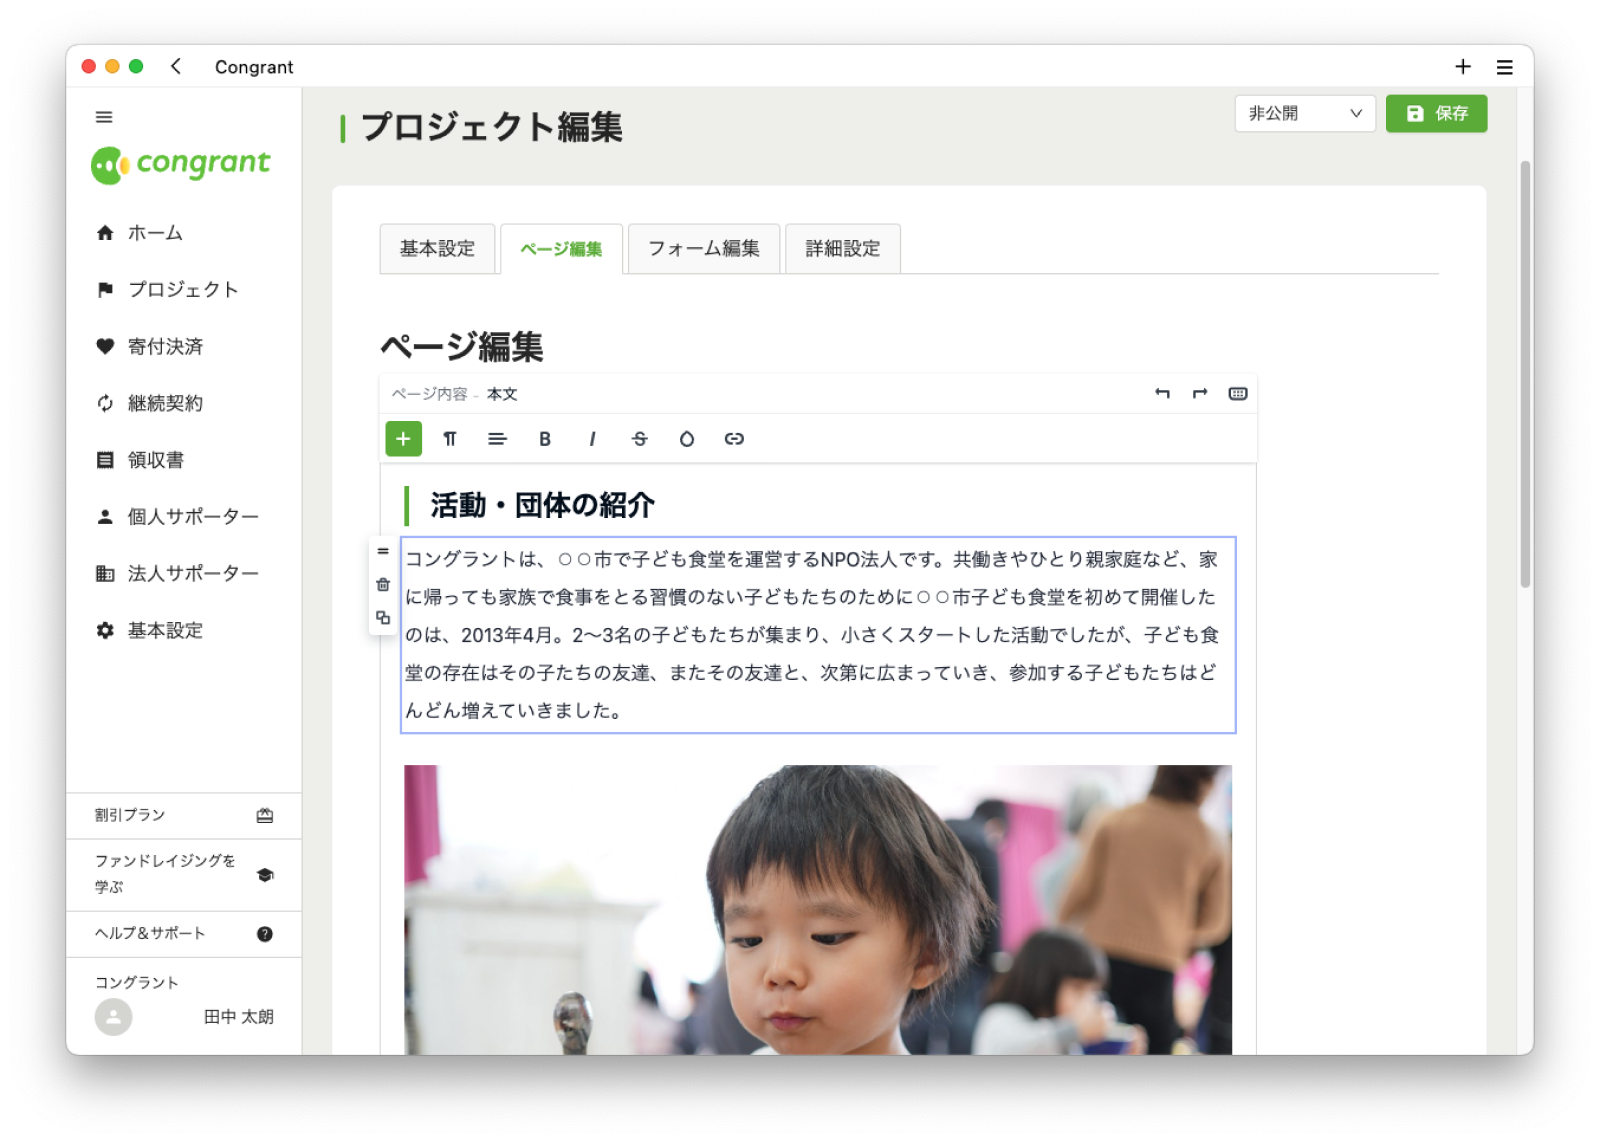
Task: Toggle the sidebar hamburger menu
Action: pyautogui.click(x=104, y=117)
